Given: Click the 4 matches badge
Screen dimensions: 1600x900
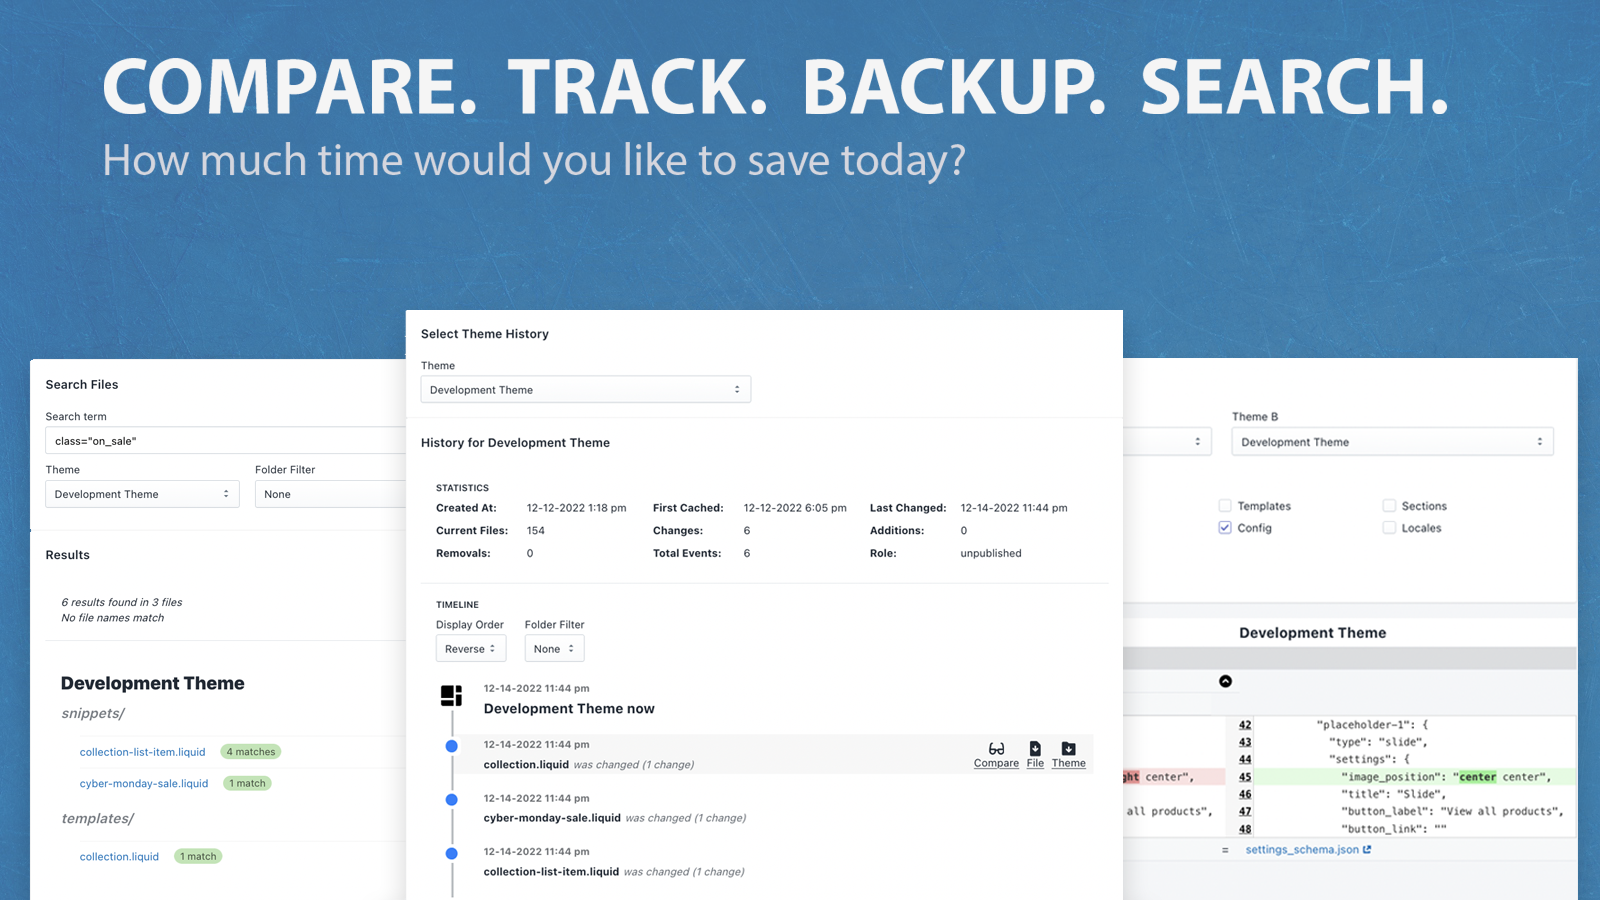Looking at the screenshot, I should point(251,752).
